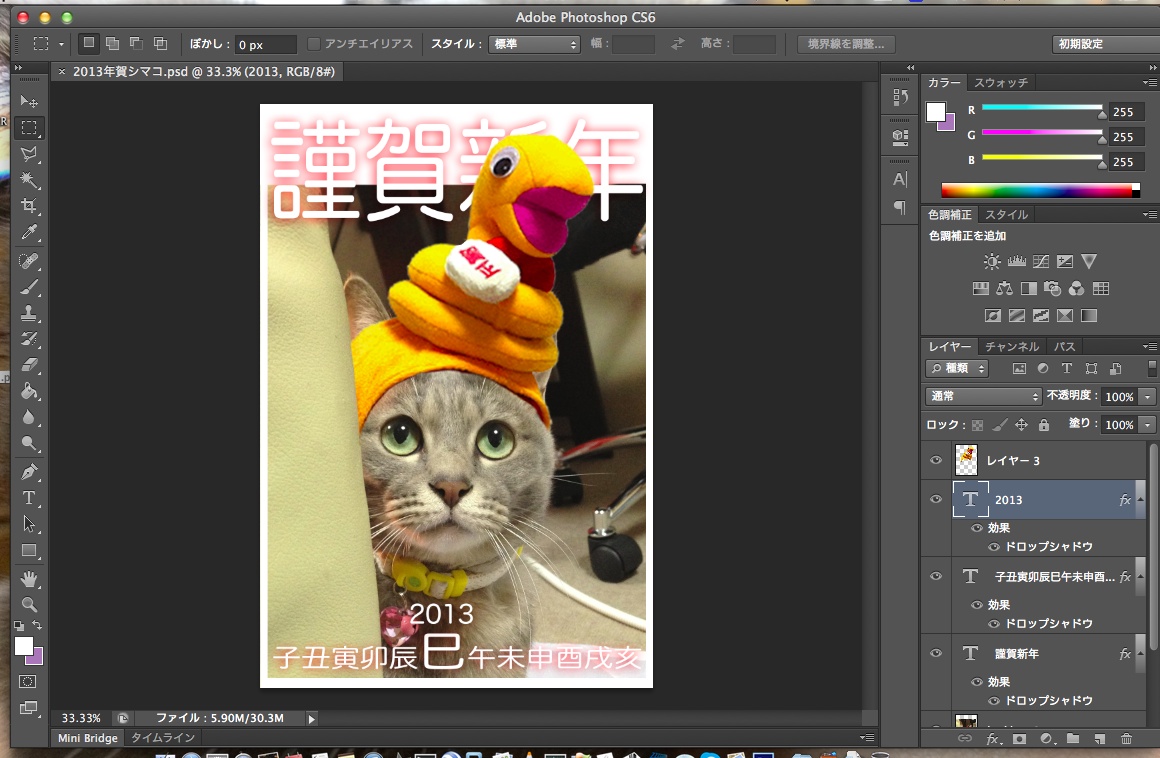Switch to the スウォッチ tab
The image size is (1160, 758).
point(1001,82)
